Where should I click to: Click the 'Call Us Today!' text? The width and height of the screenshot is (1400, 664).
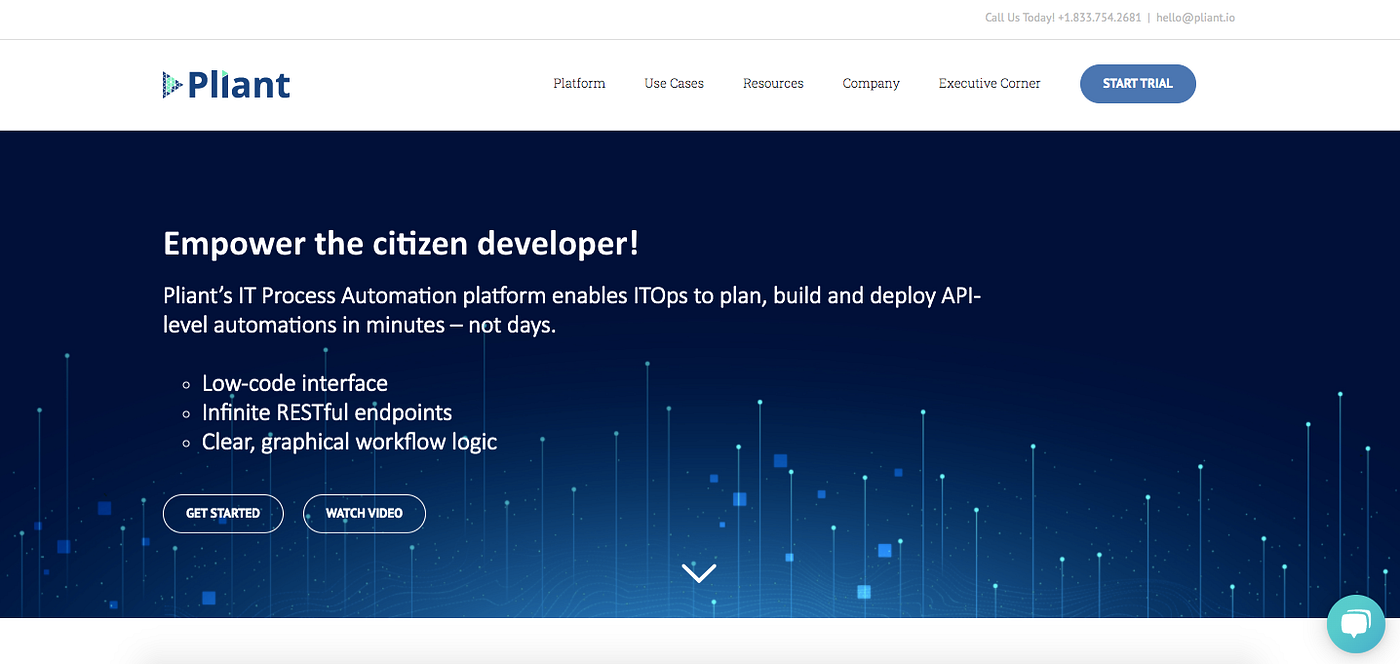1020,18
